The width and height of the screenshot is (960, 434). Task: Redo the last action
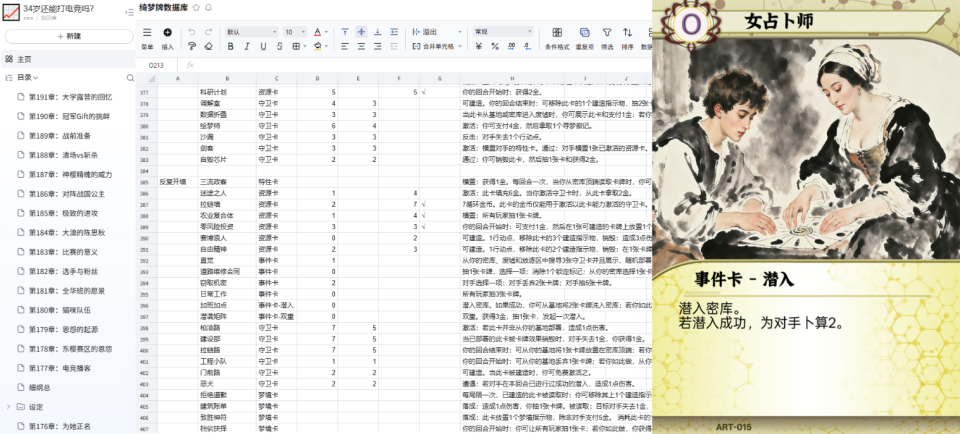[x=209, y=32]
